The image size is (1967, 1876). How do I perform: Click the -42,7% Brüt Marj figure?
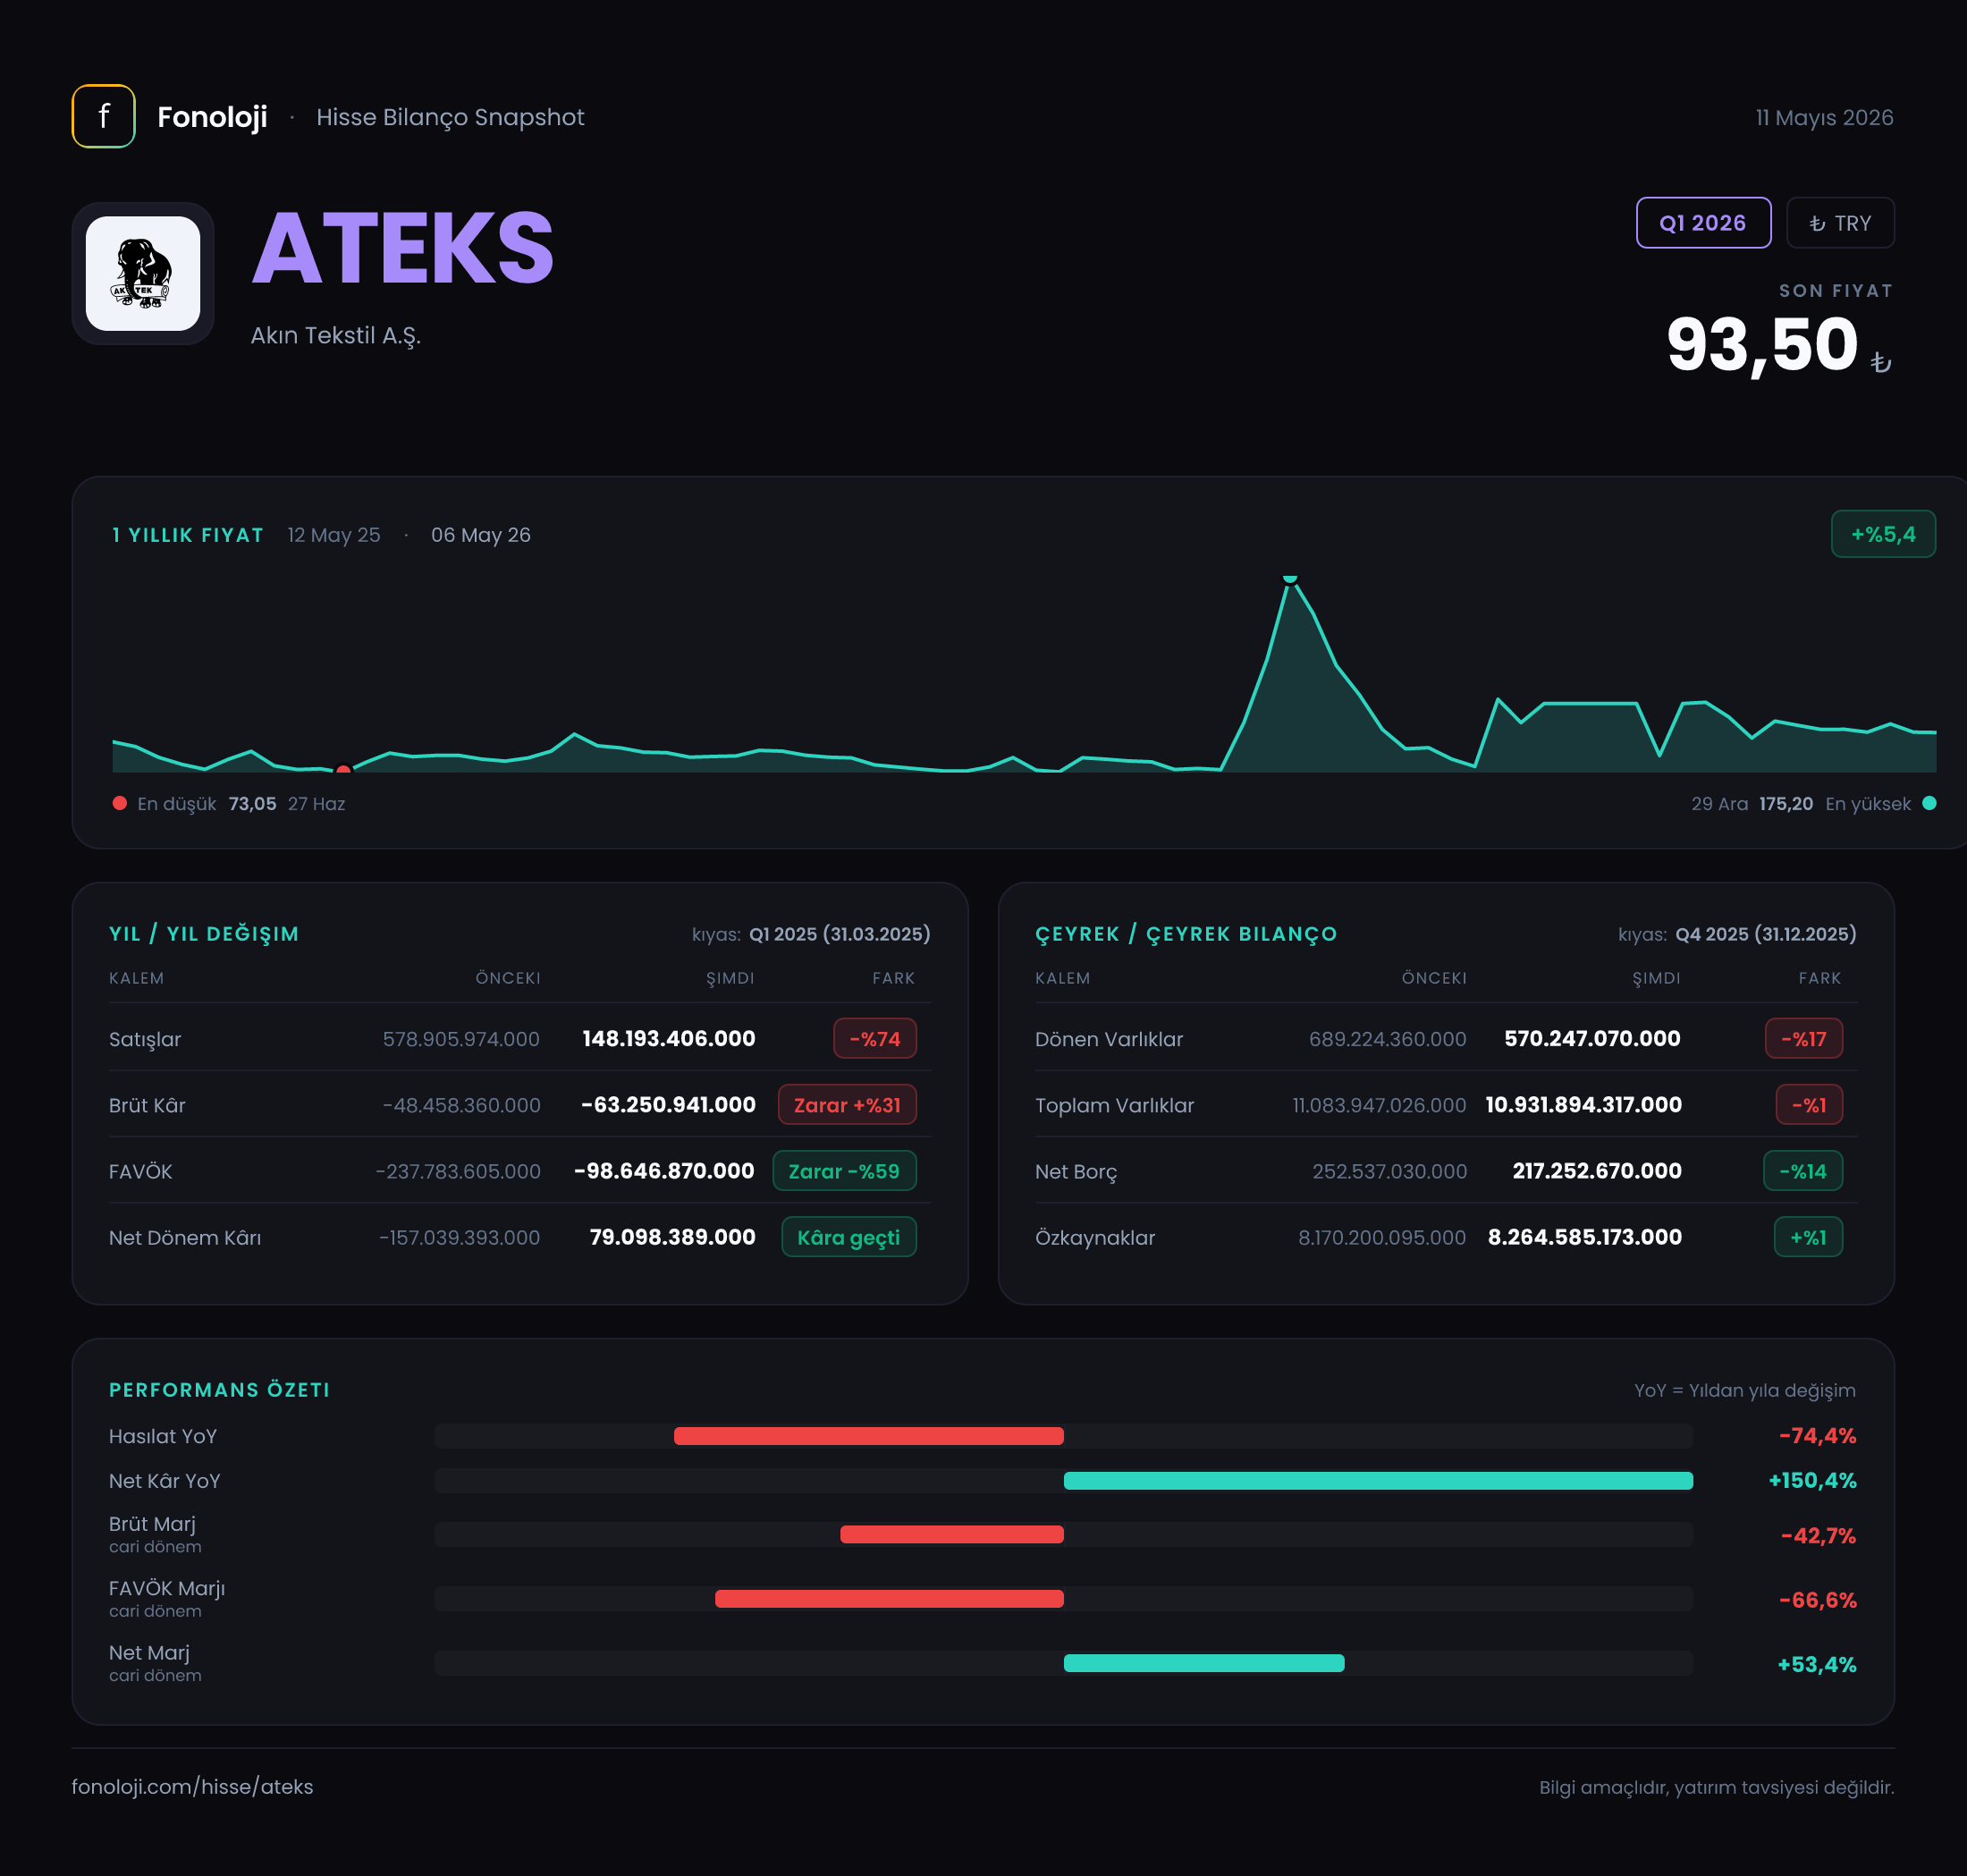pos(1818,1535)
